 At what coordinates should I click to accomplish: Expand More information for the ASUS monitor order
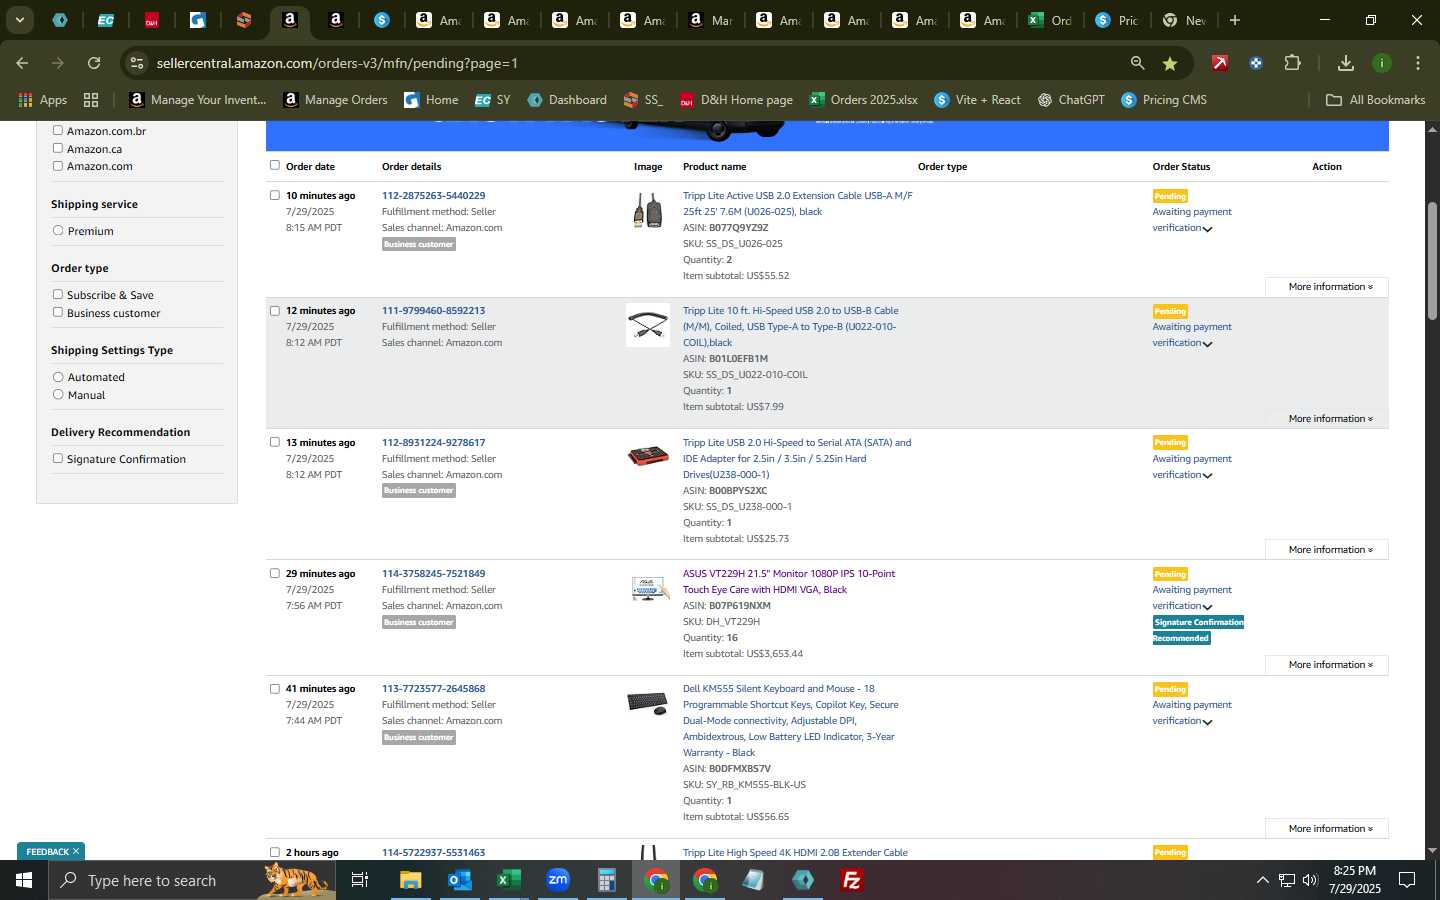1327,665
